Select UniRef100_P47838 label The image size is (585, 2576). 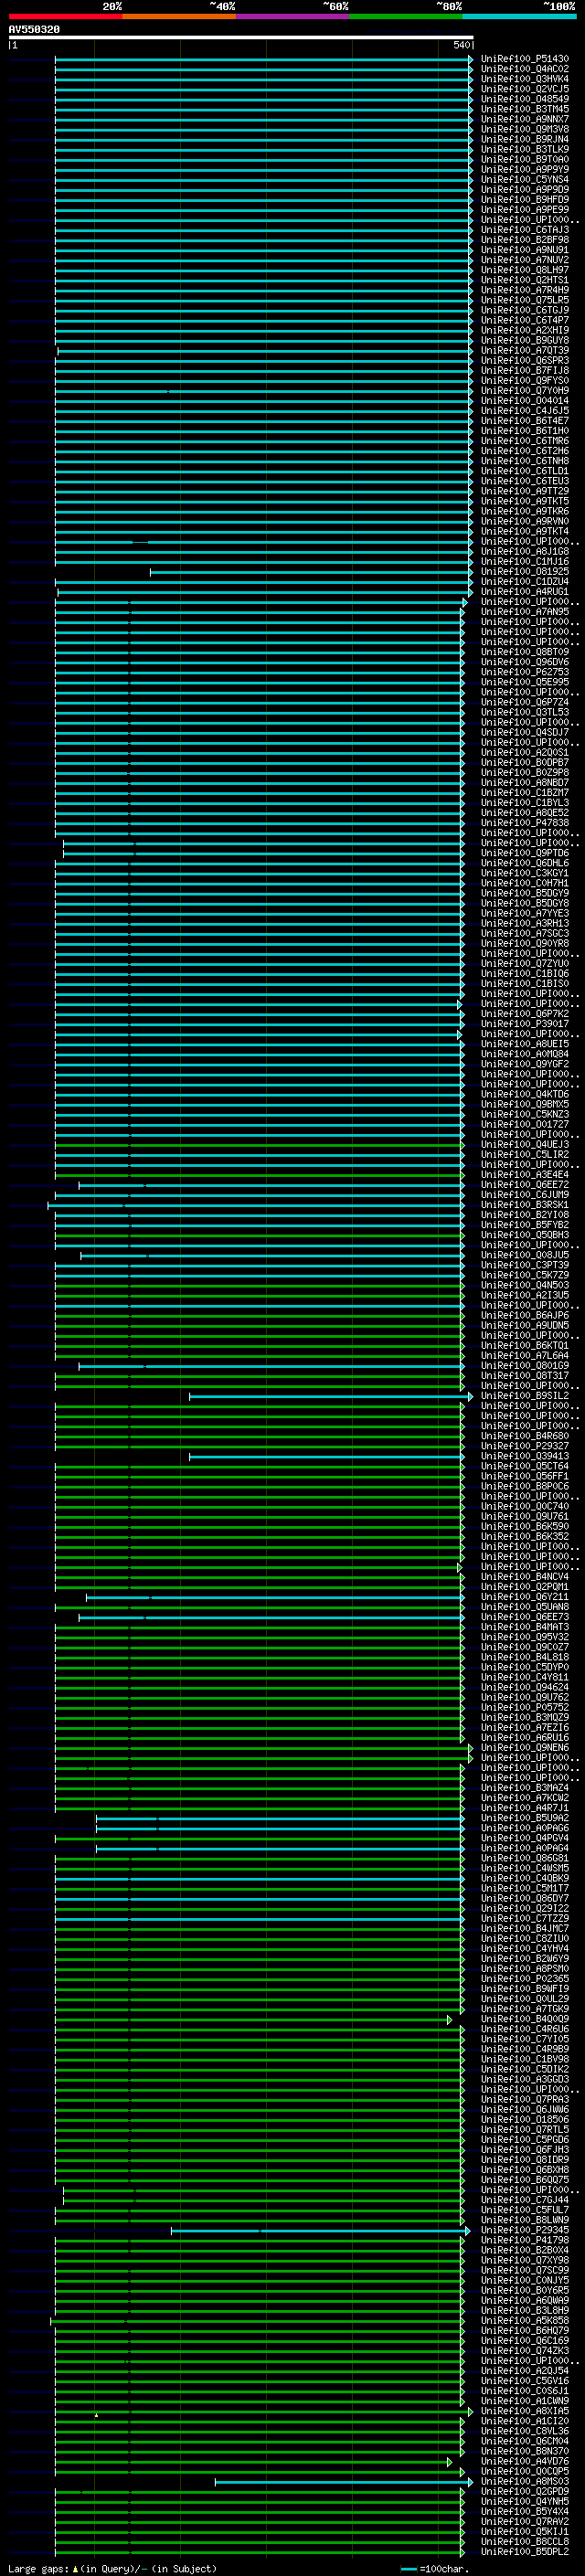point(525,823)
